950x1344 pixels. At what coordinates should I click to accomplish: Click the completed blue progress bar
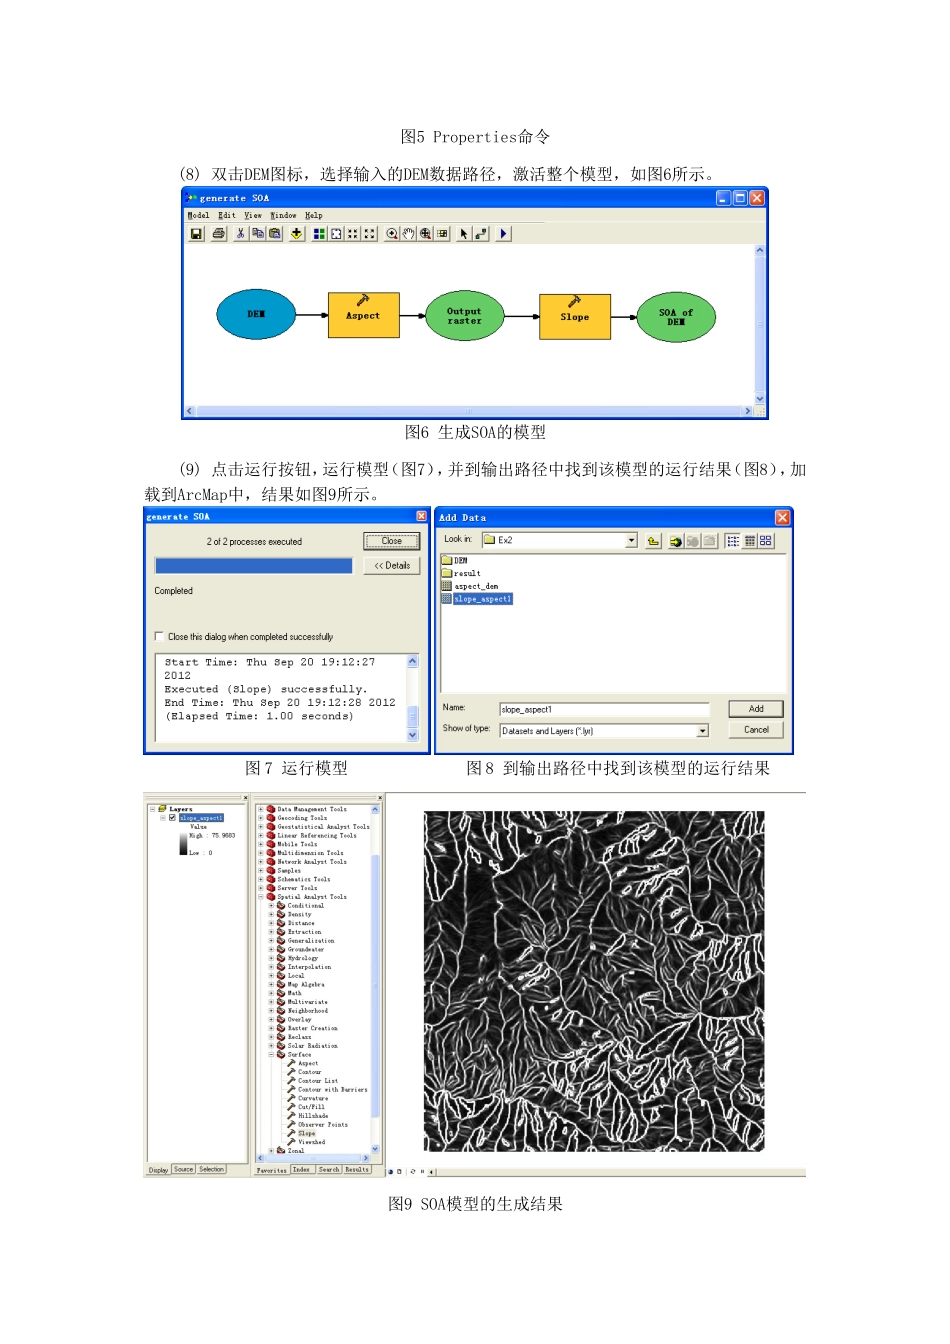pos(254,566)
